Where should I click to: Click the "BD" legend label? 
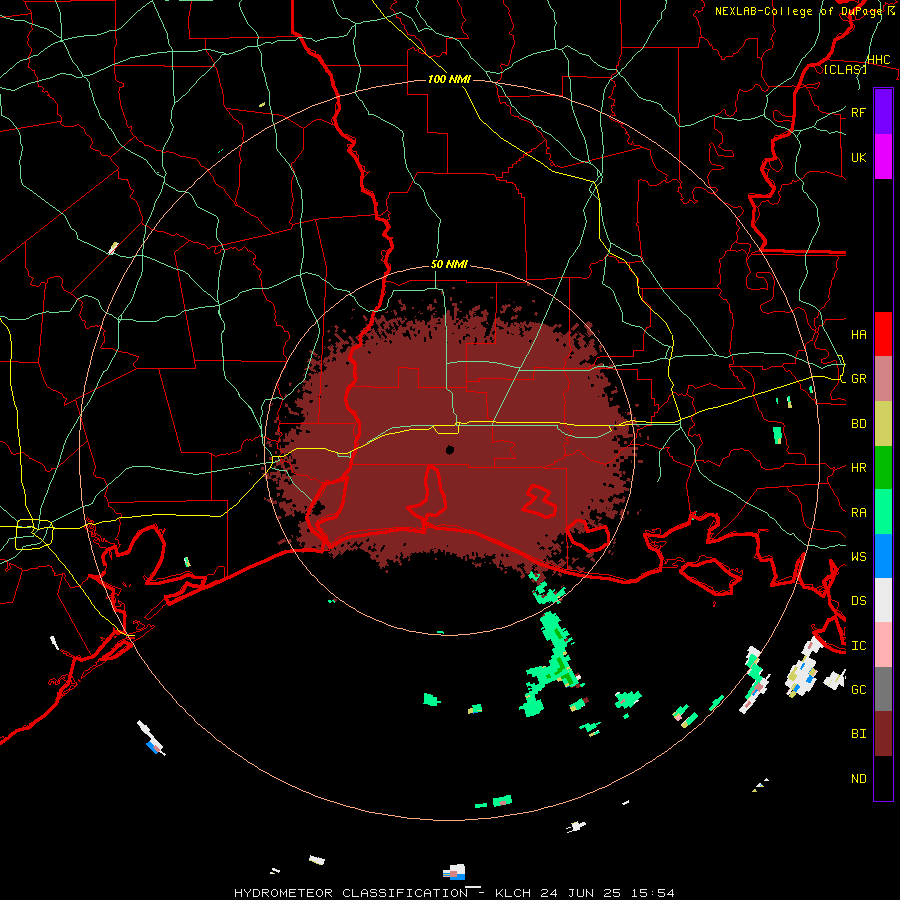point(858,424)
